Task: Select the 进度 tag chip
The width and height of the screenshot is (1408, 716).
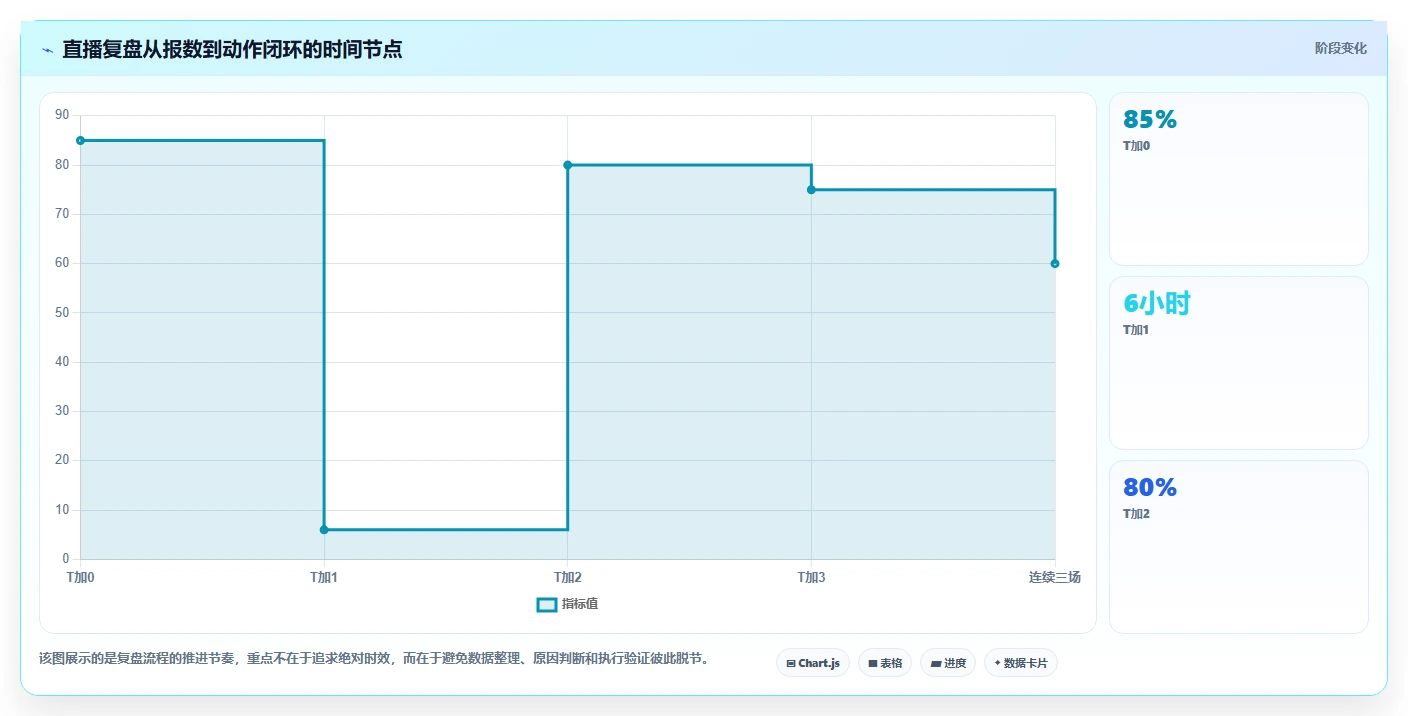Action: tap(947, 663)
